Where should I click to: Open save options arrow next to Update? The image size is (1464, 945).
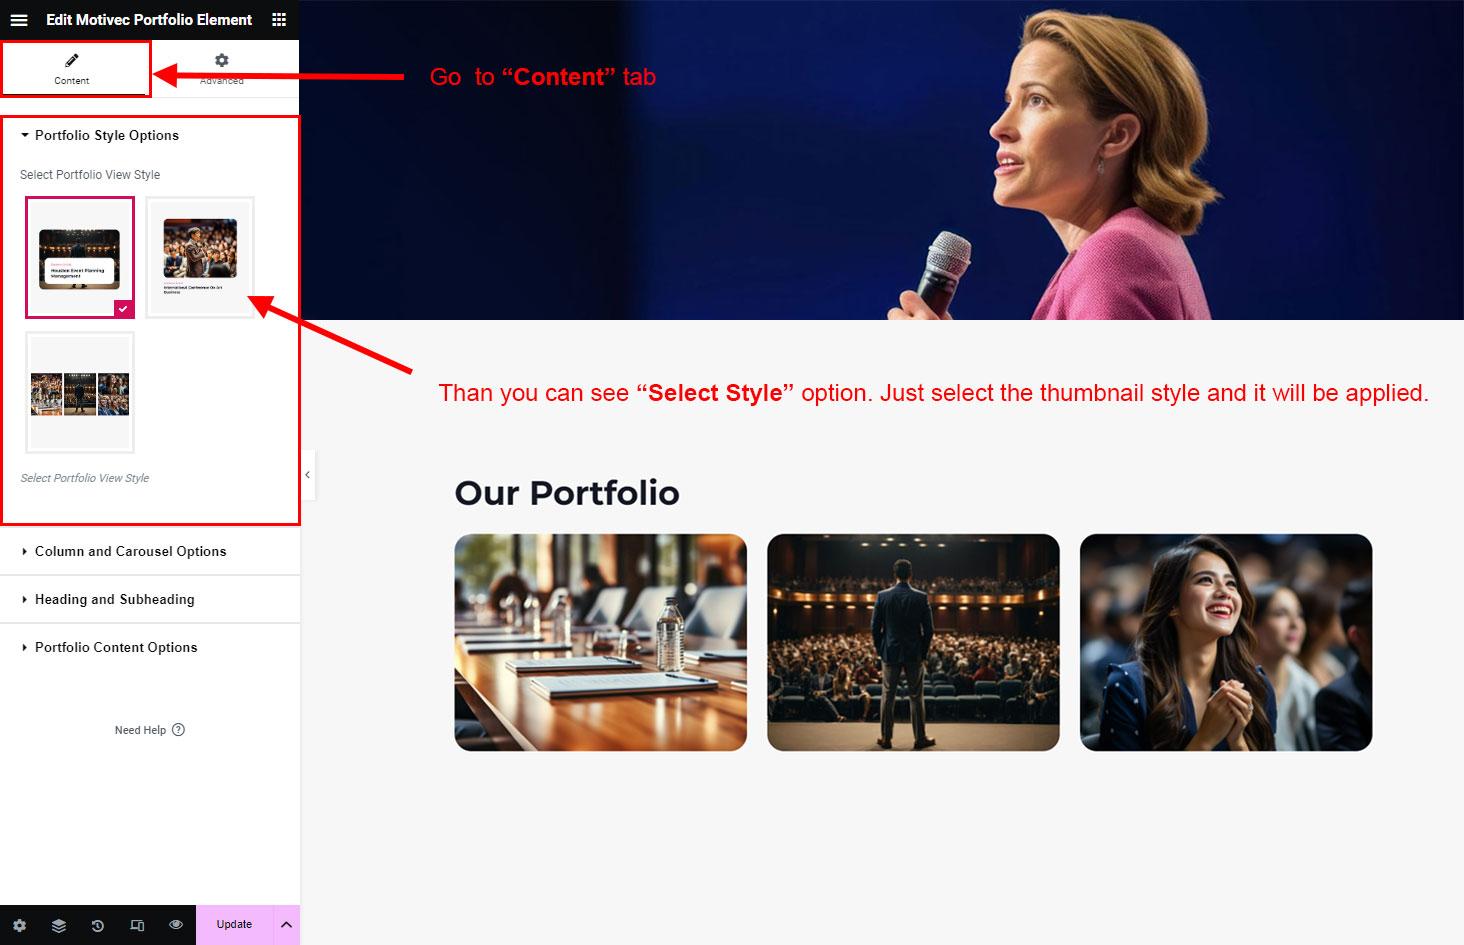pyautogui.click(x=286, y=925)
